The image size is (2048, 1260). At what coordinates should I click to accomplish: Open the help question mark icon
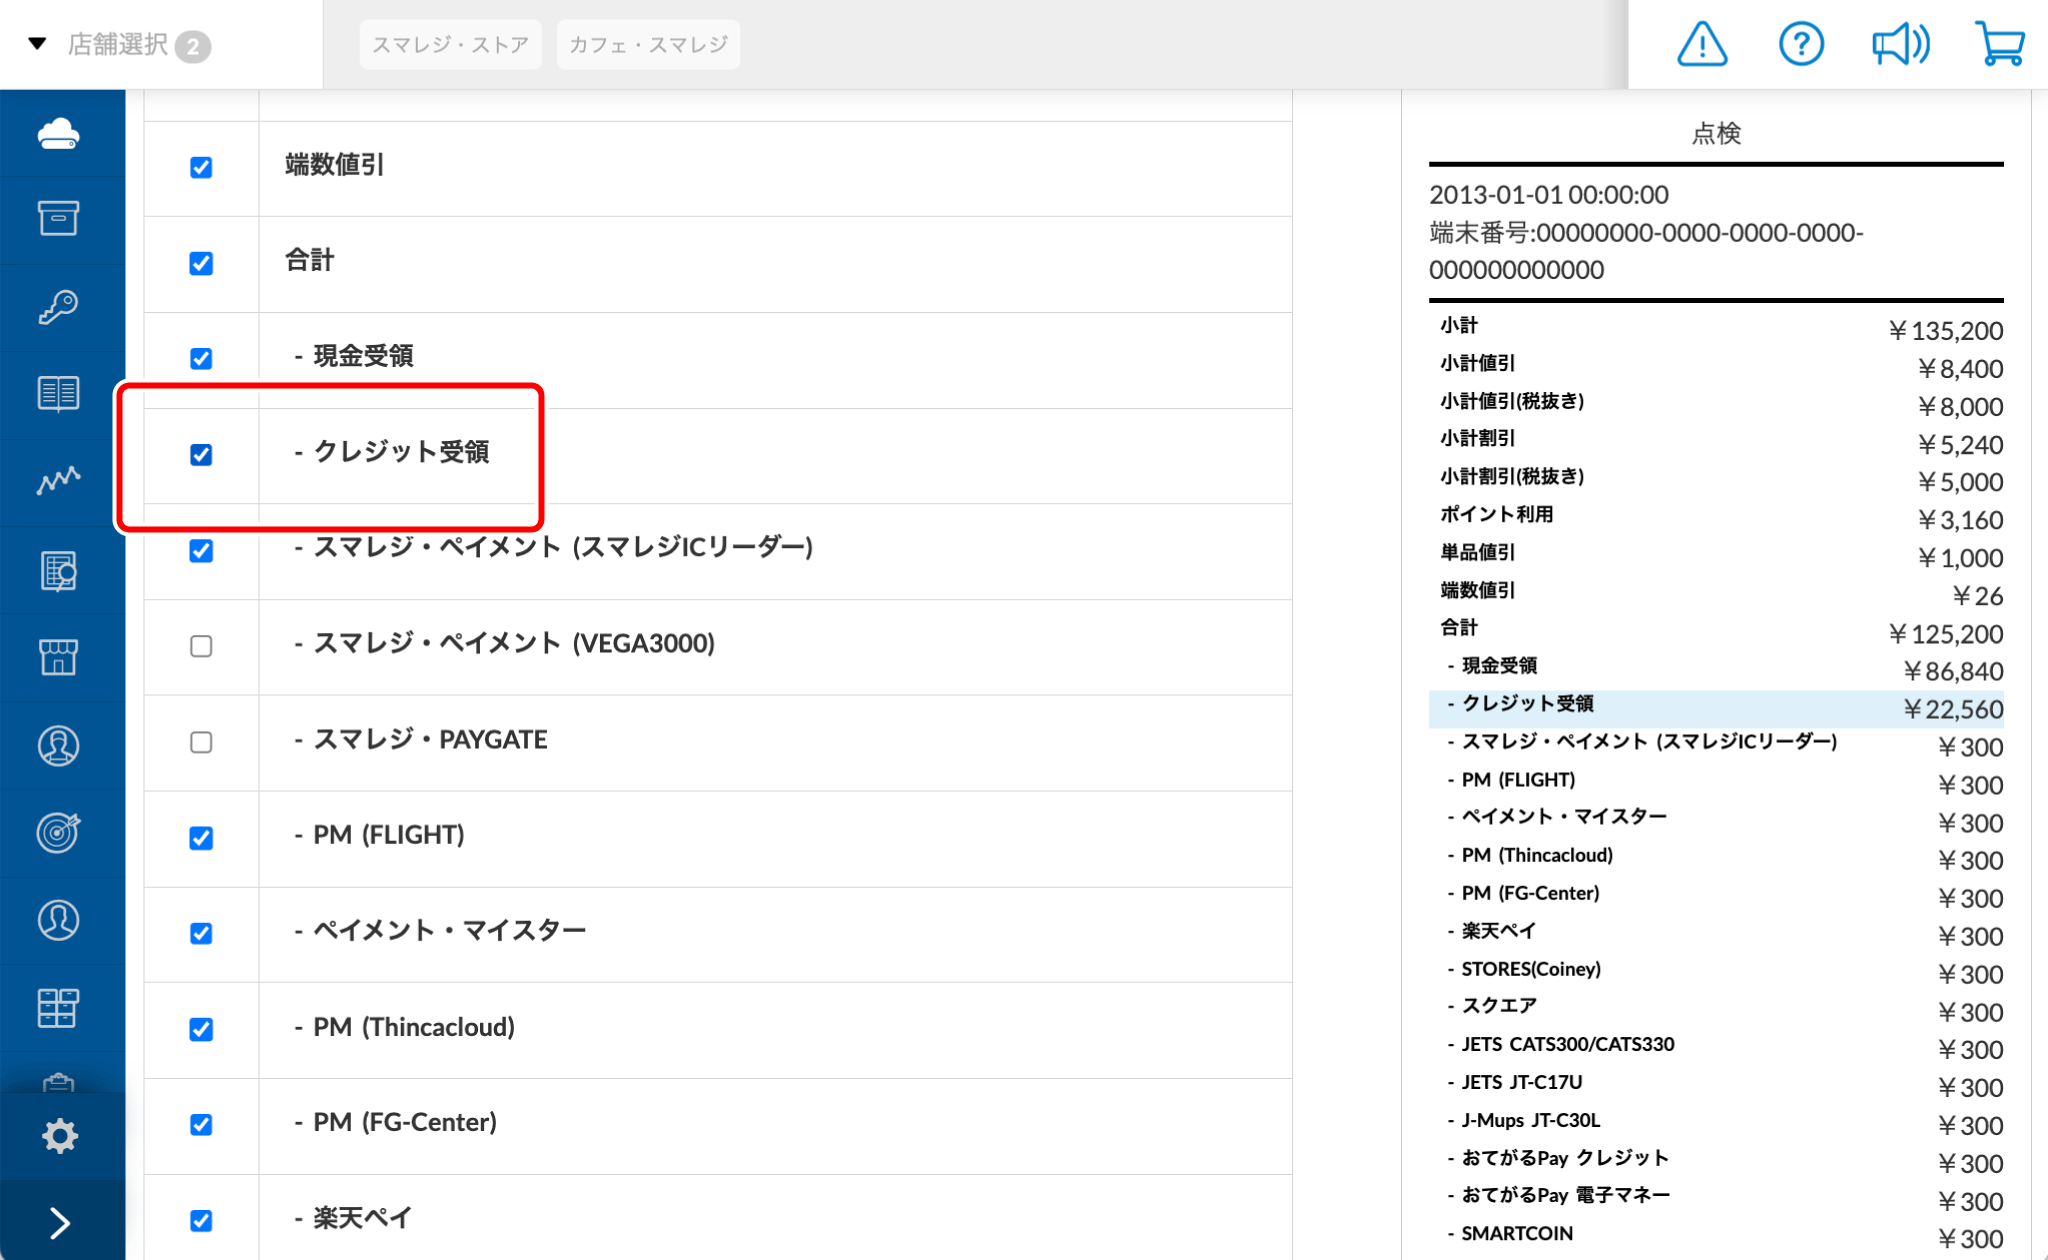1801,44
